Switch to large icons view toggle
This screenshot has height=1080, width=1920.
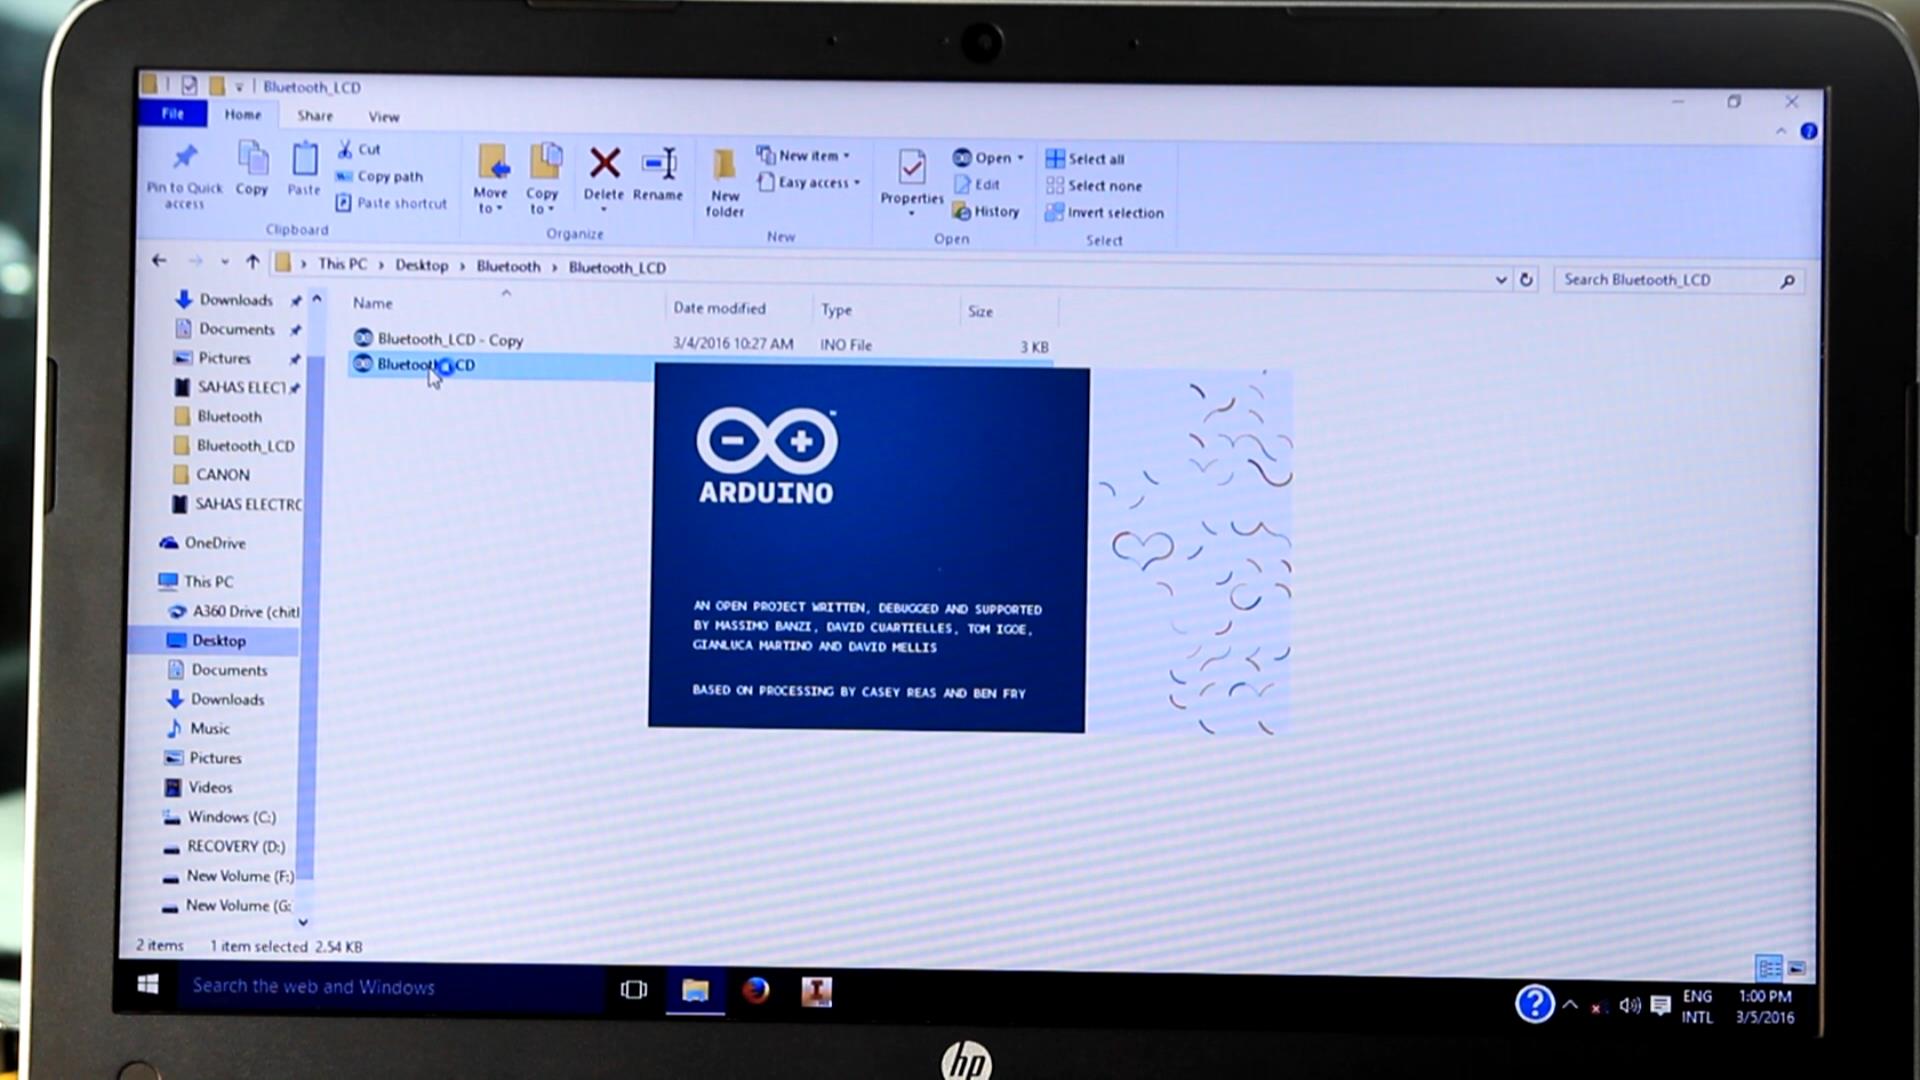(1797, 968)
